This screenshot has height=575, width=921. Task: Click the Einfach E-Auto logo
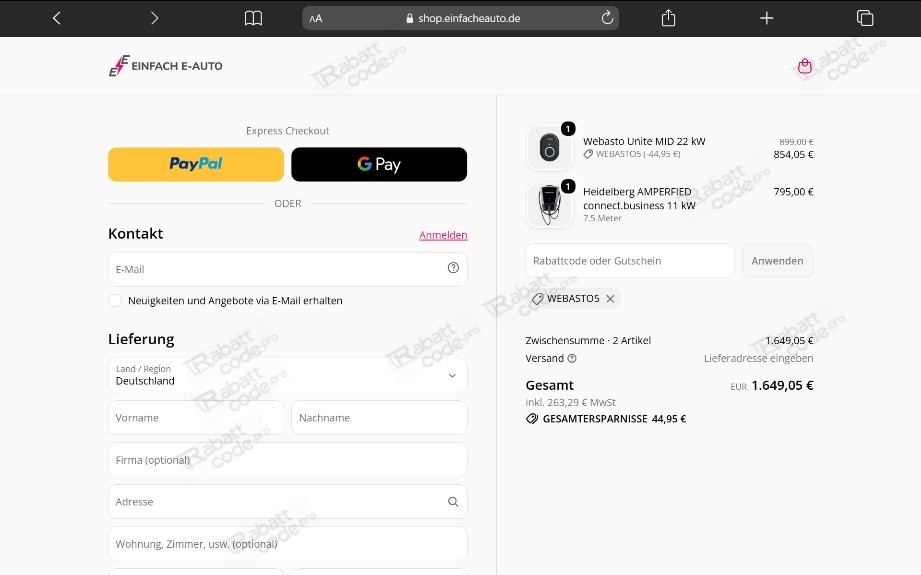(x=166, y=66)
